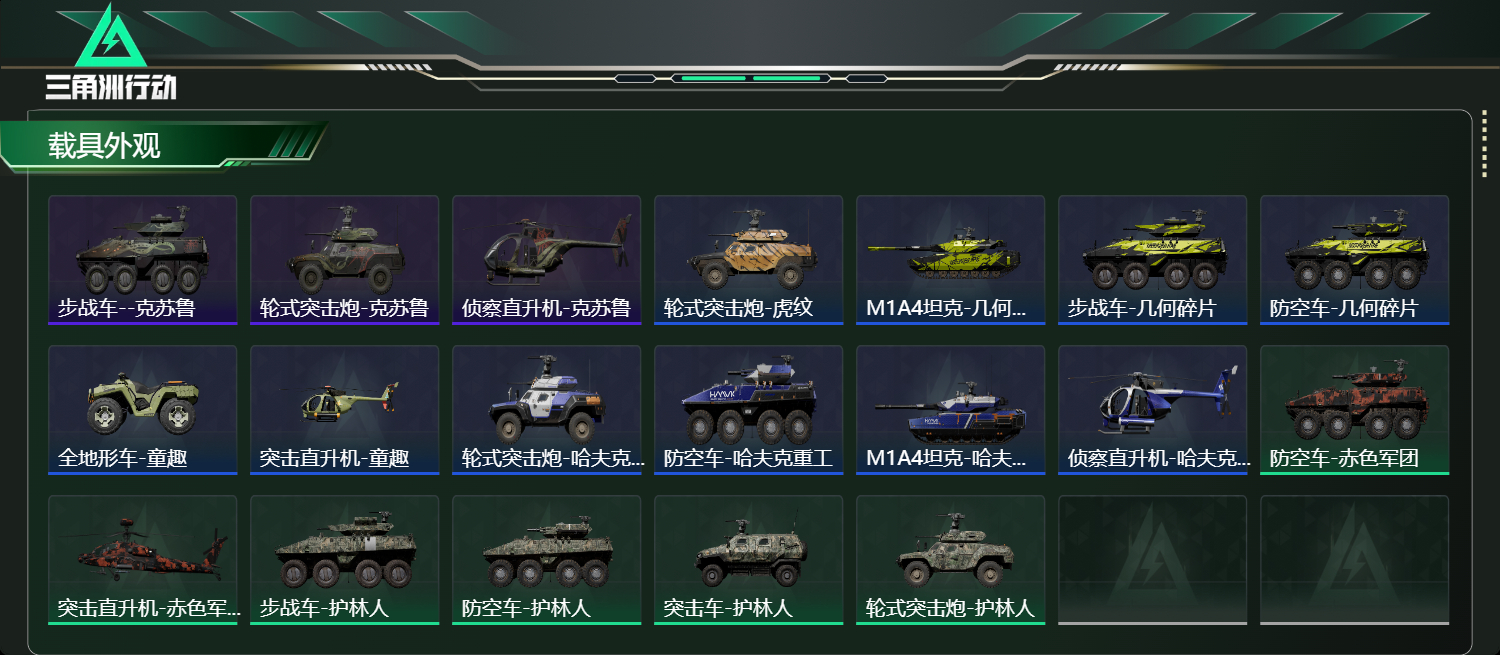Open the 步战车-几何碎片 skin

(x=1152, y=260)
